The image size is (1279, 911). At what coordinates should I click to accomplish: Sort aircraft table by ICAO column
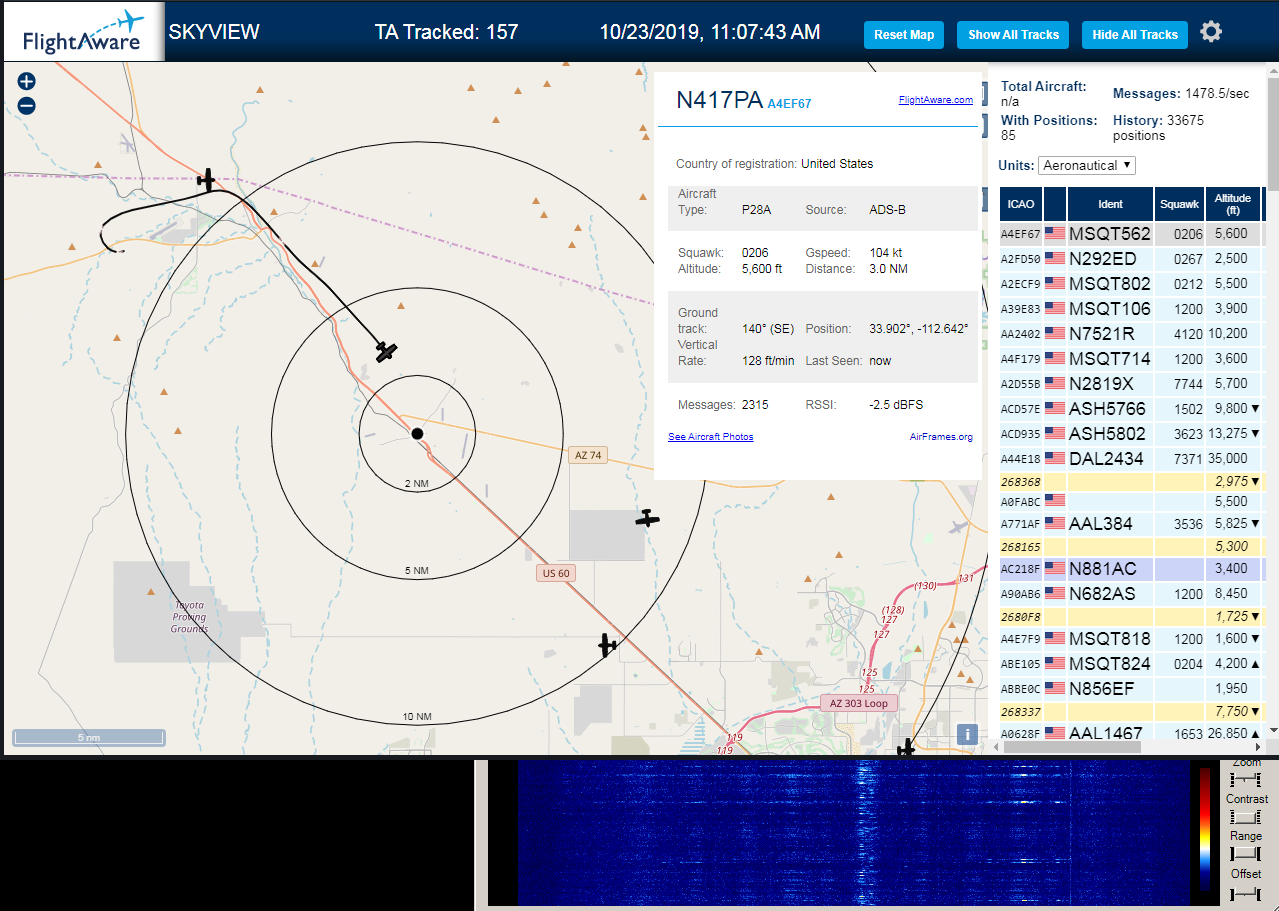tap(1021, 204)
